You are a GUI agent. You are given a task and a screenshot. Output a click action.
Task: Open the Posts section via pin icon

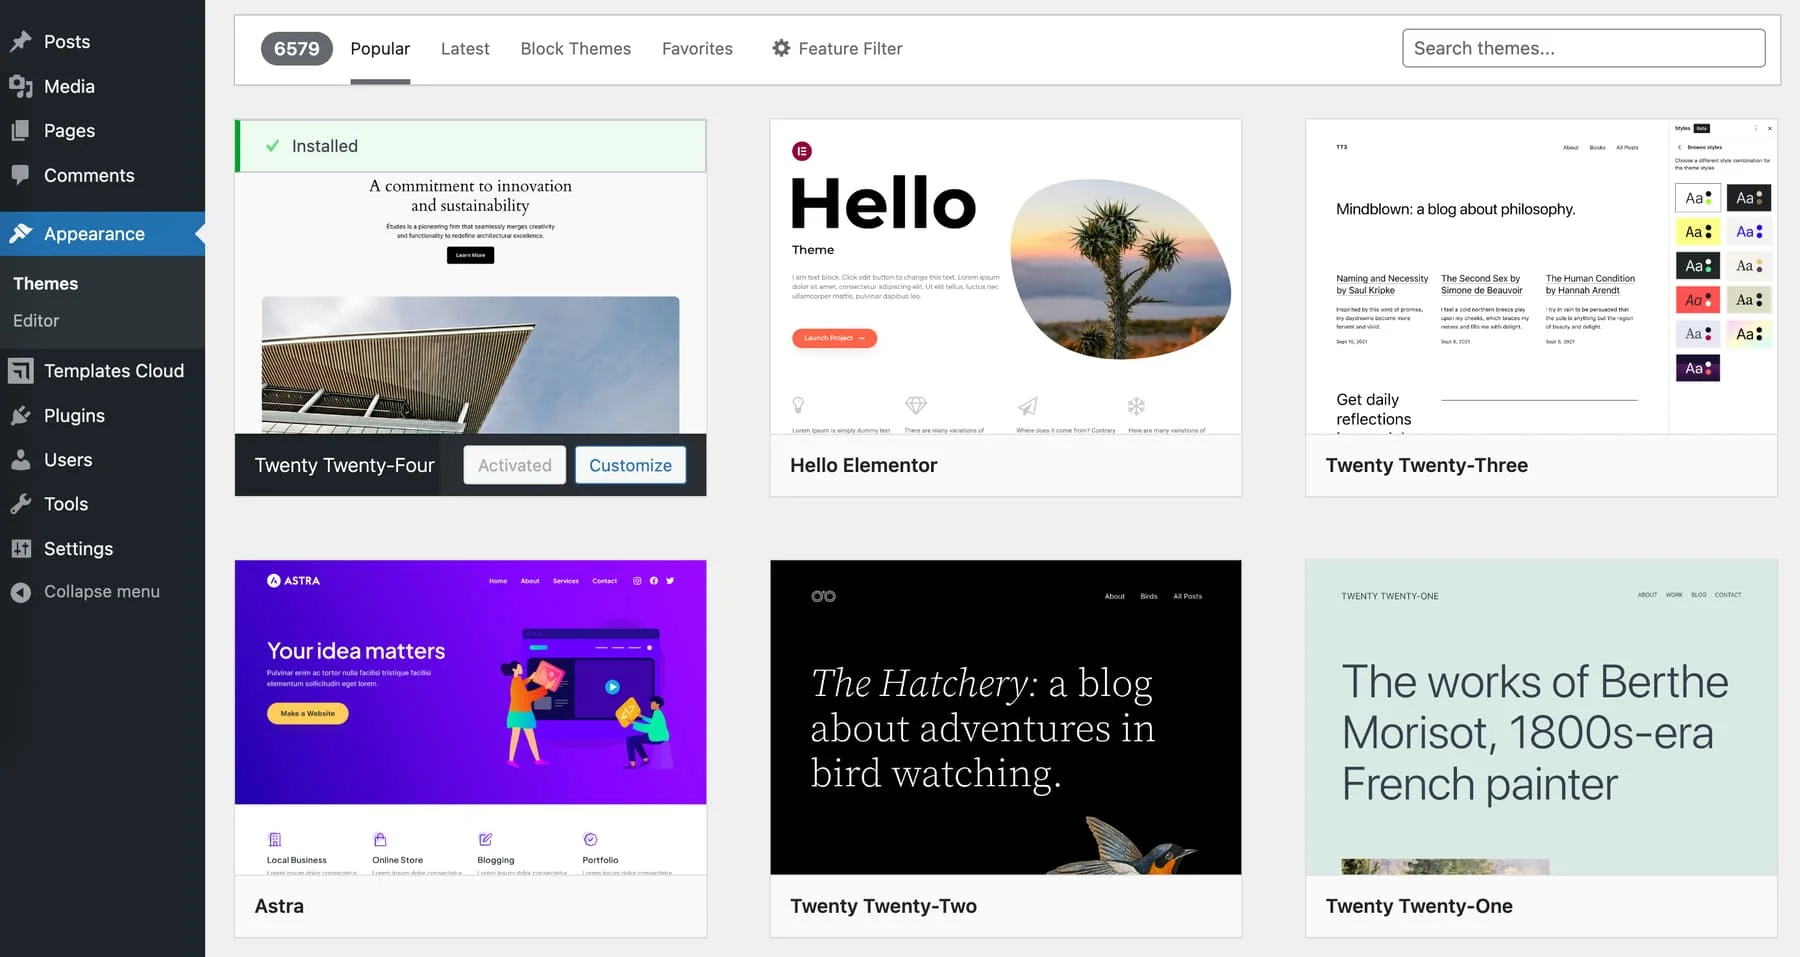pyautogui.click(x=21, y=41)
